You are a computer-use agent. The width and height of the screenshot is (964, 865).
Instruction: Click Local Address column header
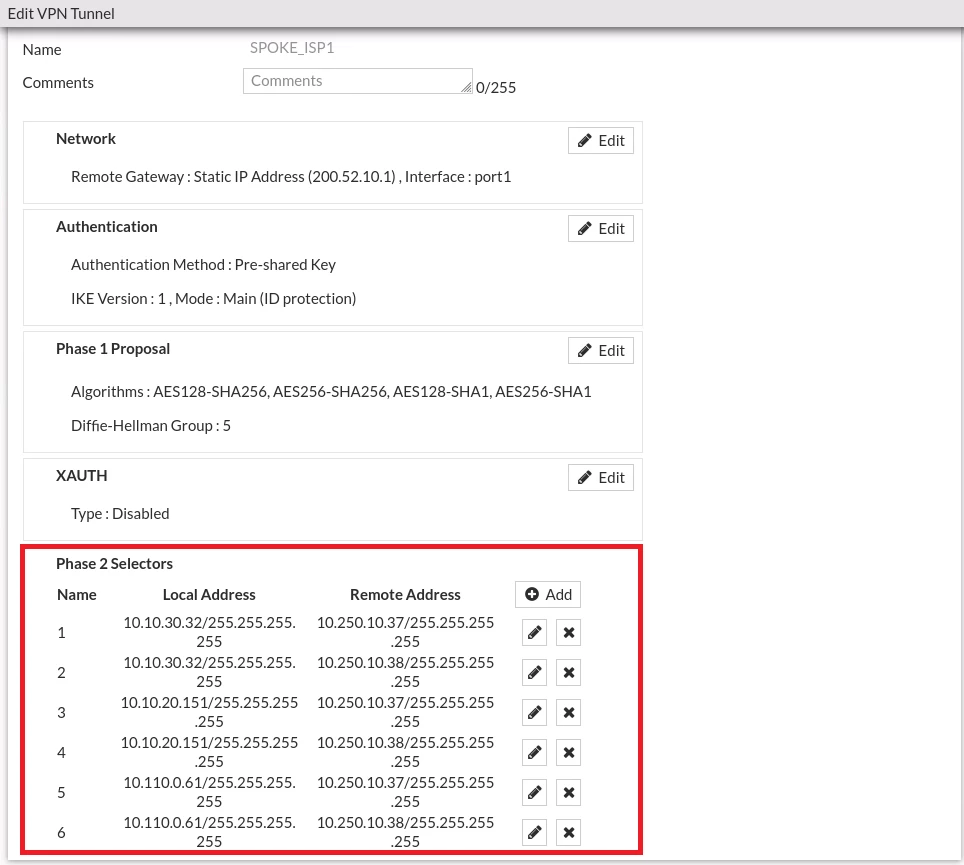[x=209, y=594]
